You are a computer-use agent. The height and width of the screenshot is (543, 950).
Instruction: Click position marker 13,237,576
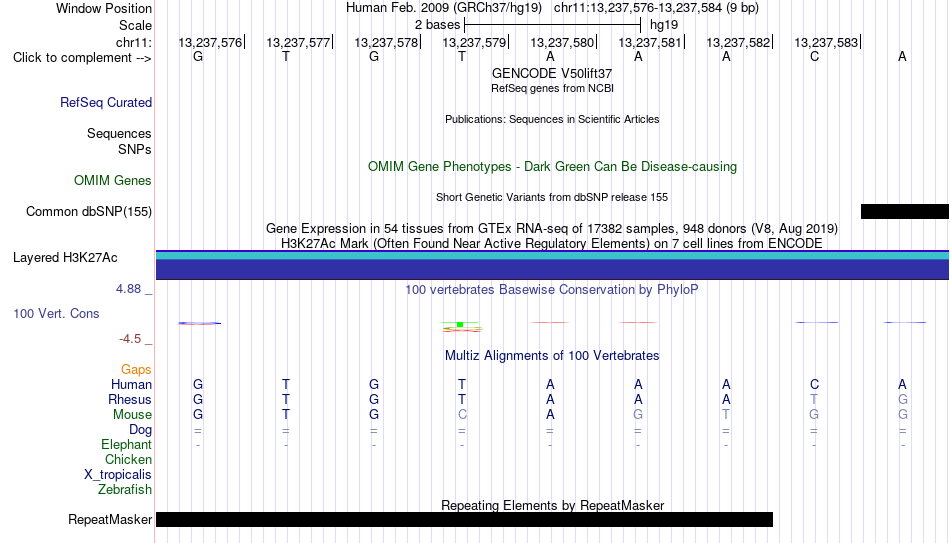coord(210,42)
